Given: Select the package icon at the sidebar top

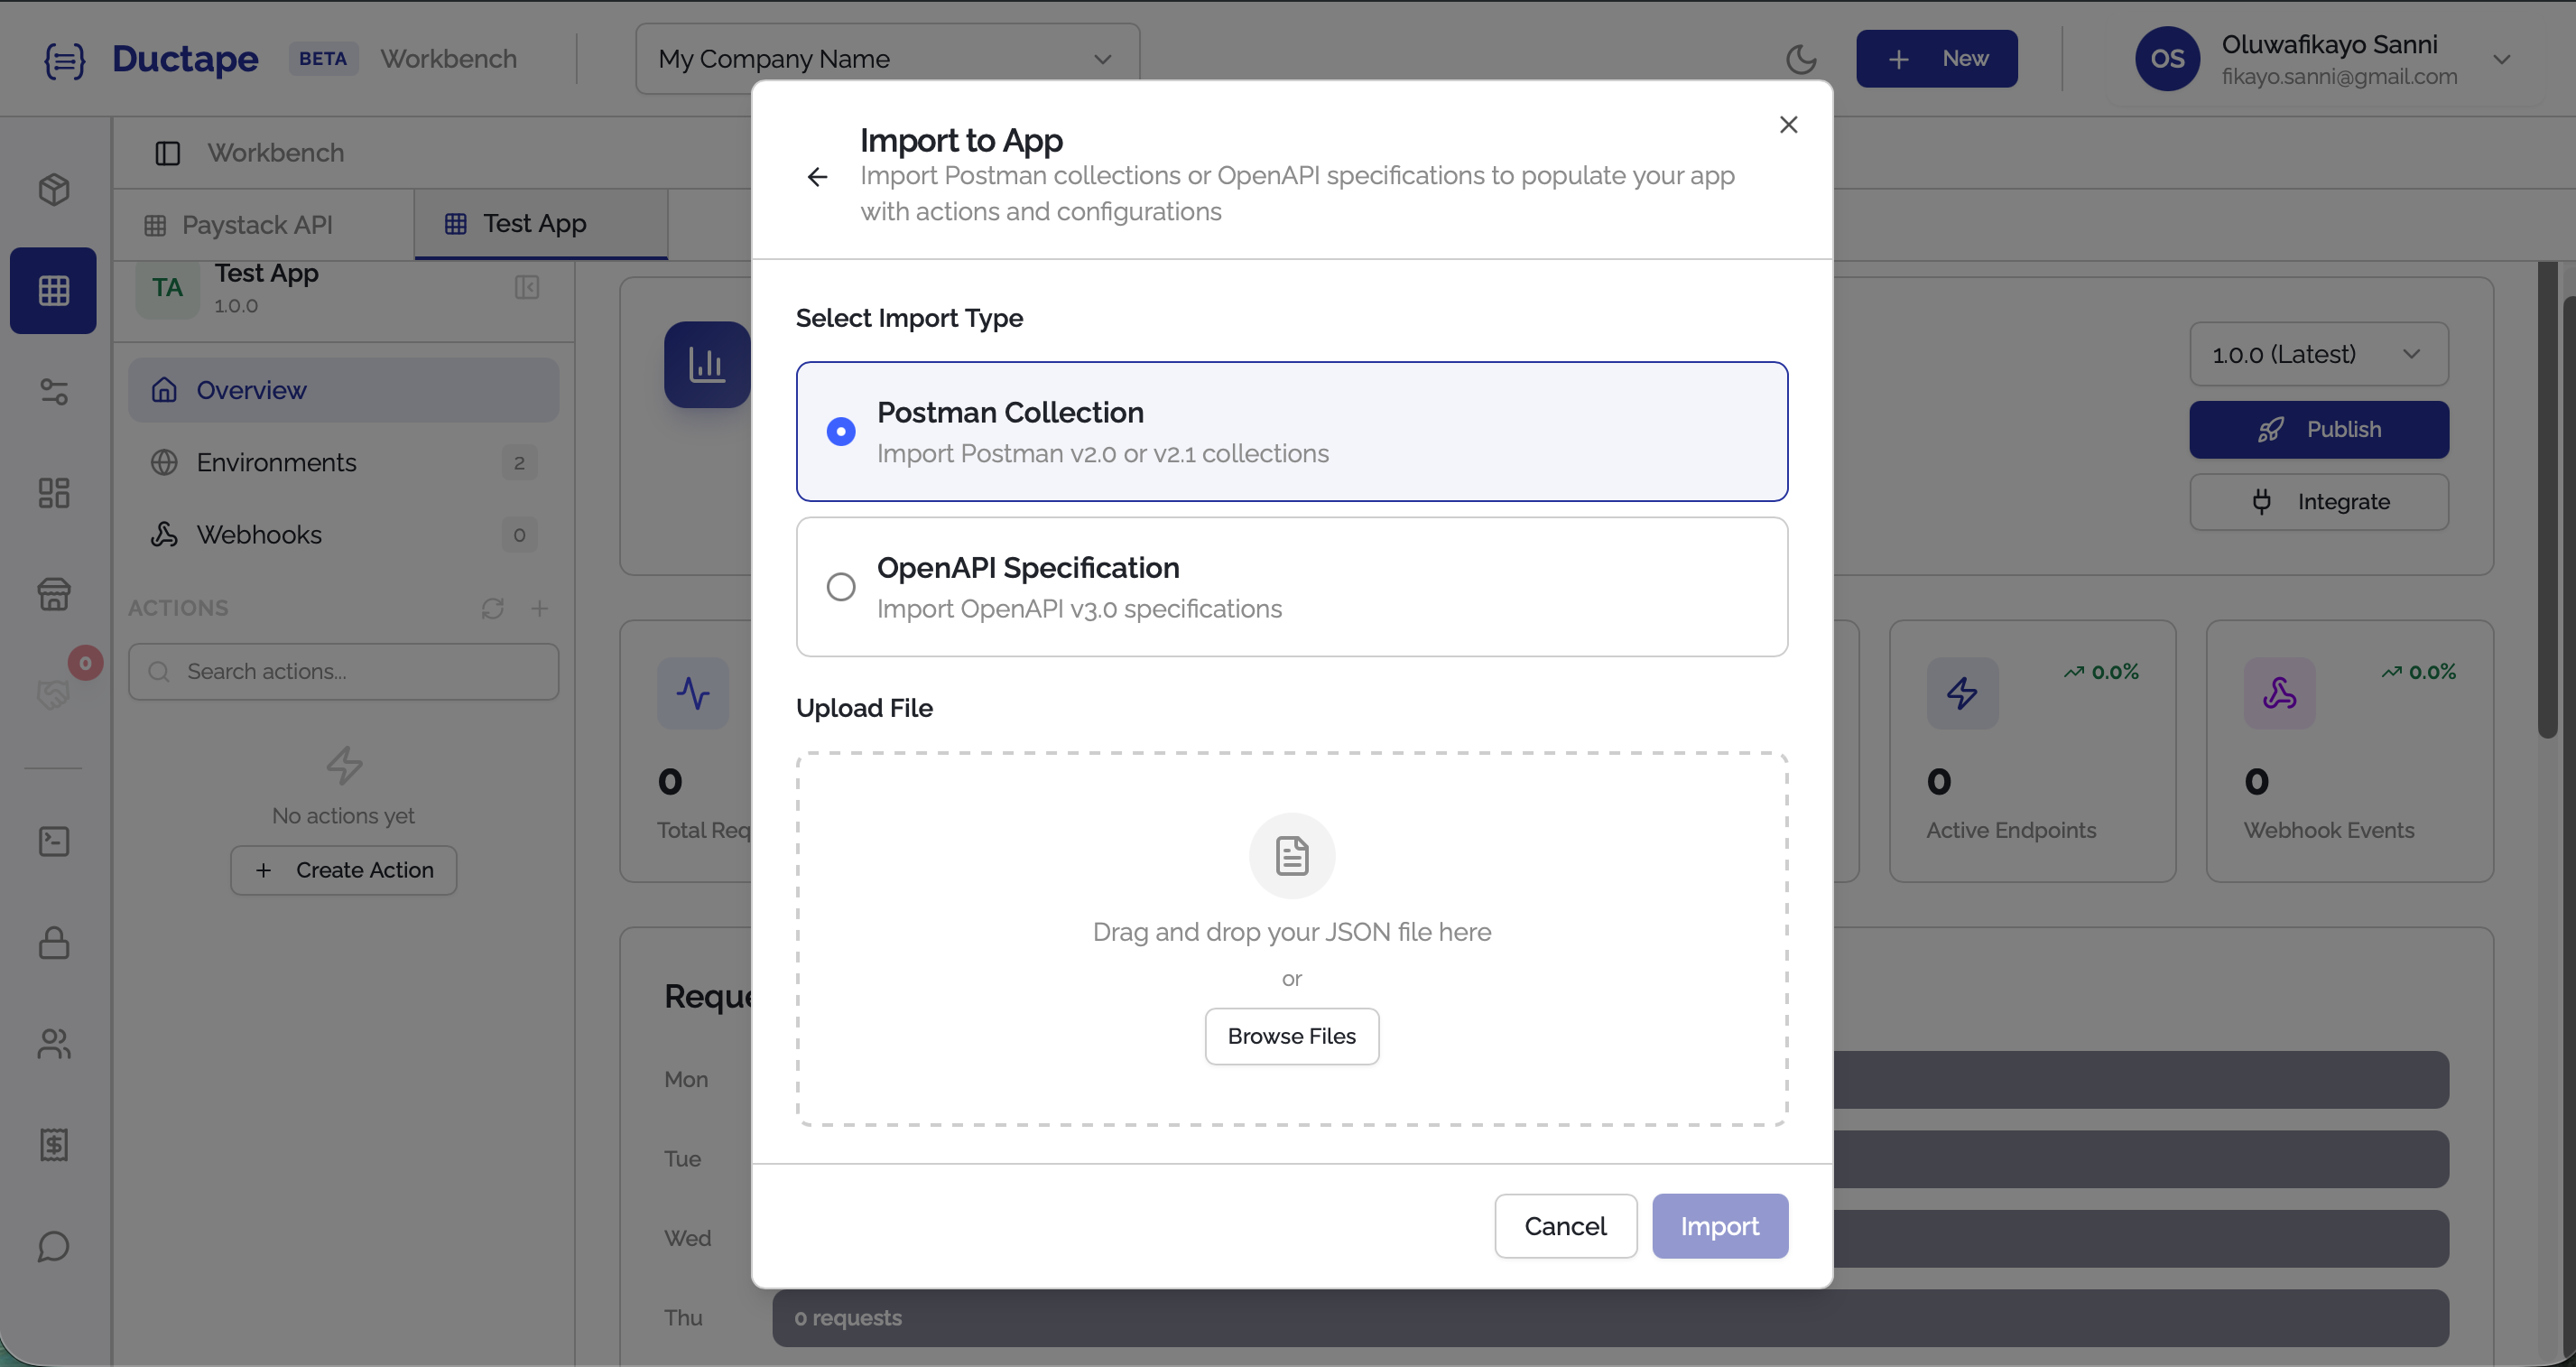Looking at the screenshot, I should pos(53,189).
